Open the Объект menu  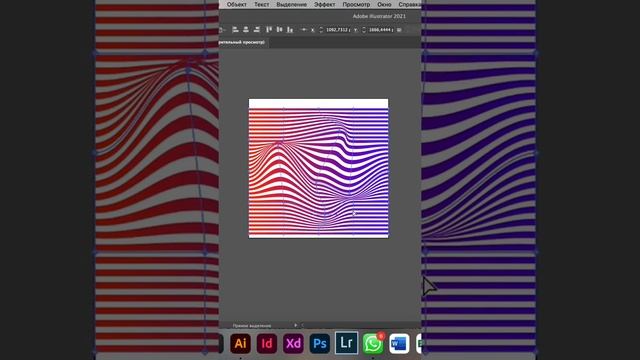click(236, 4)
